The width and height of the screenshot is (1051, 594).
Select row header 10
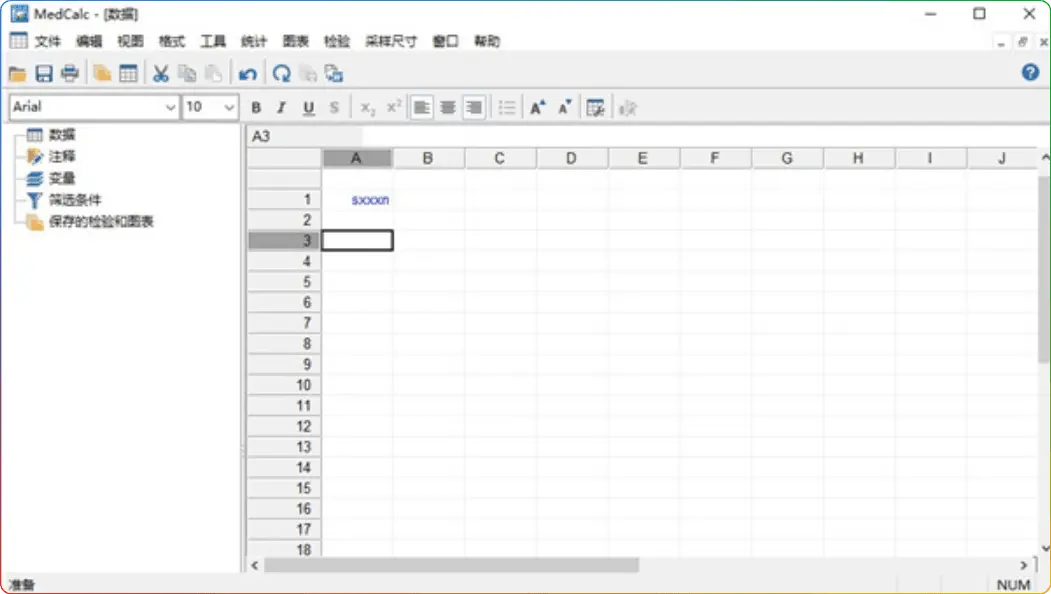tap(284, 385)
